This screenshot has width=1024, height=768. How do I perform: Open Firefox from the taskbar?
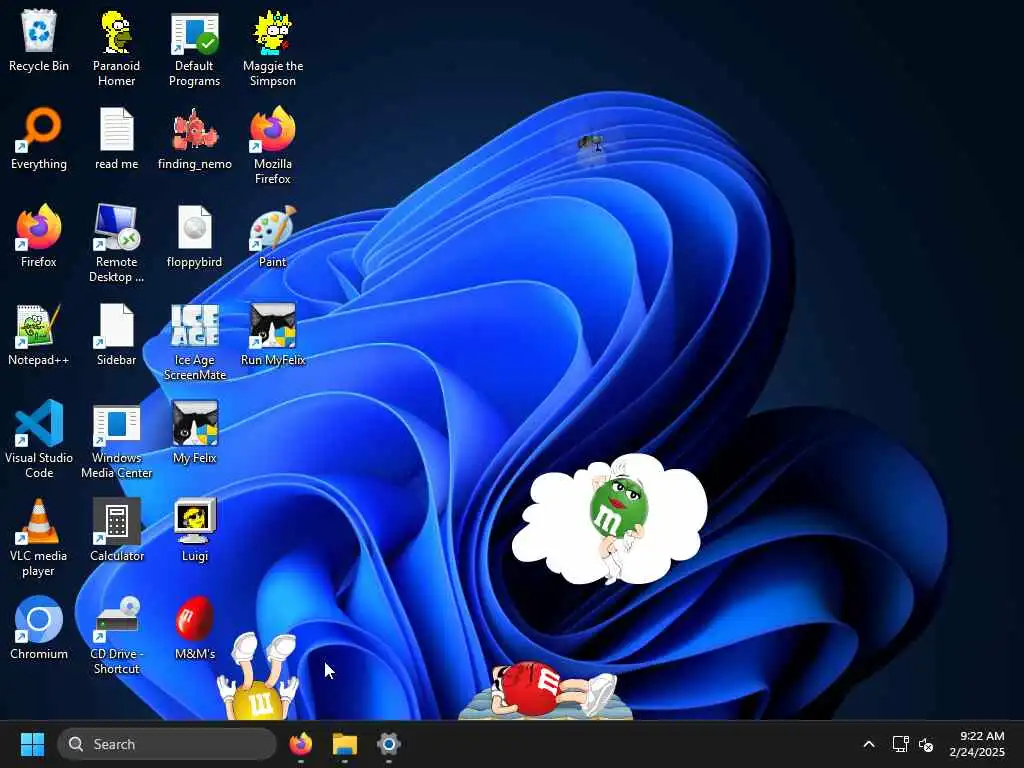[300, 744]
